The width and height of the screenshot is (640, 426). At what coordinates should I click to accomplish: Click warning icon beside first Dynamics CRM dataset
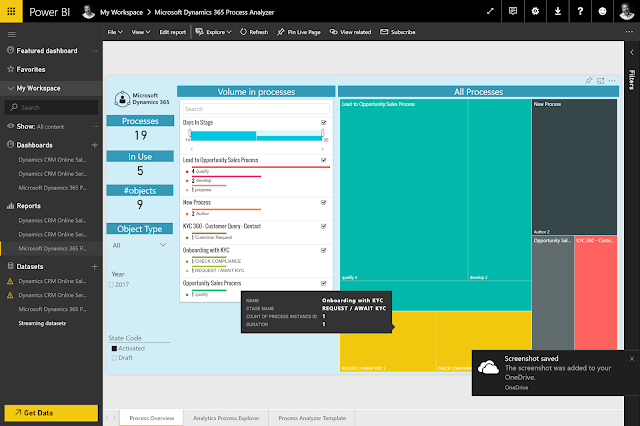click(10, 281)
